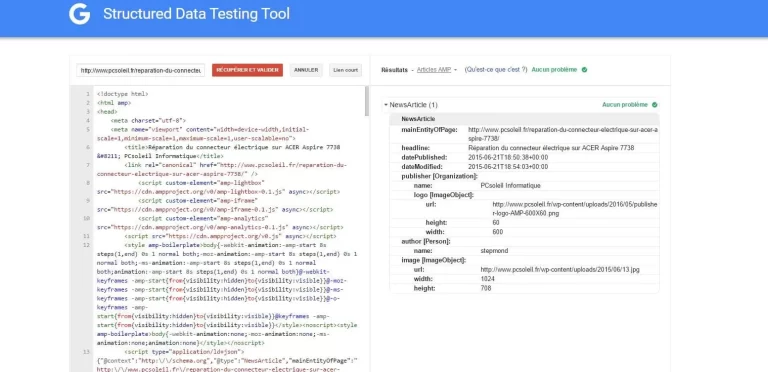Click the Google G logo
Screen dimensions: 768x372
79,14
